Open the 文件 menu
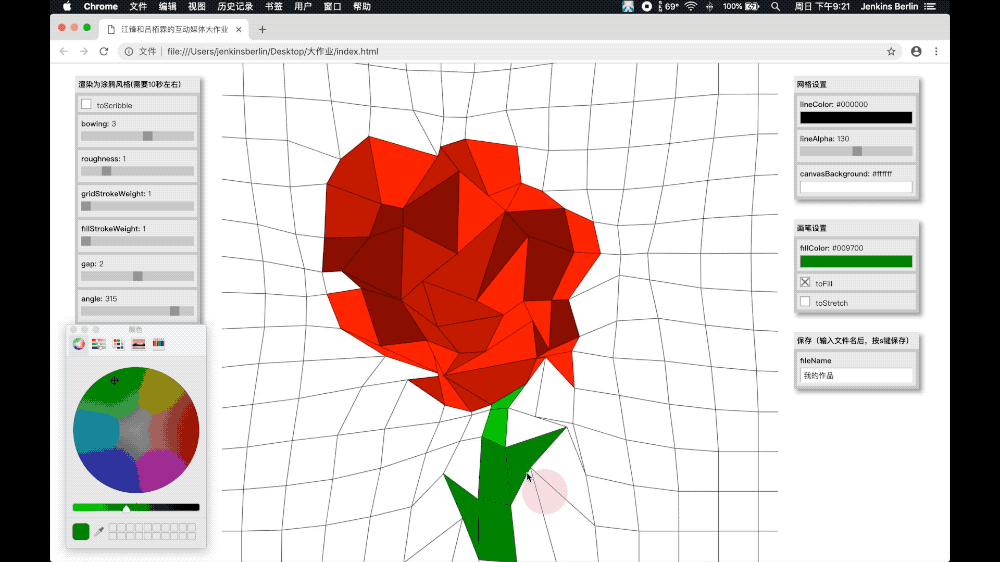The height and width of the screenshot is (562, 1000). point(138,6)
